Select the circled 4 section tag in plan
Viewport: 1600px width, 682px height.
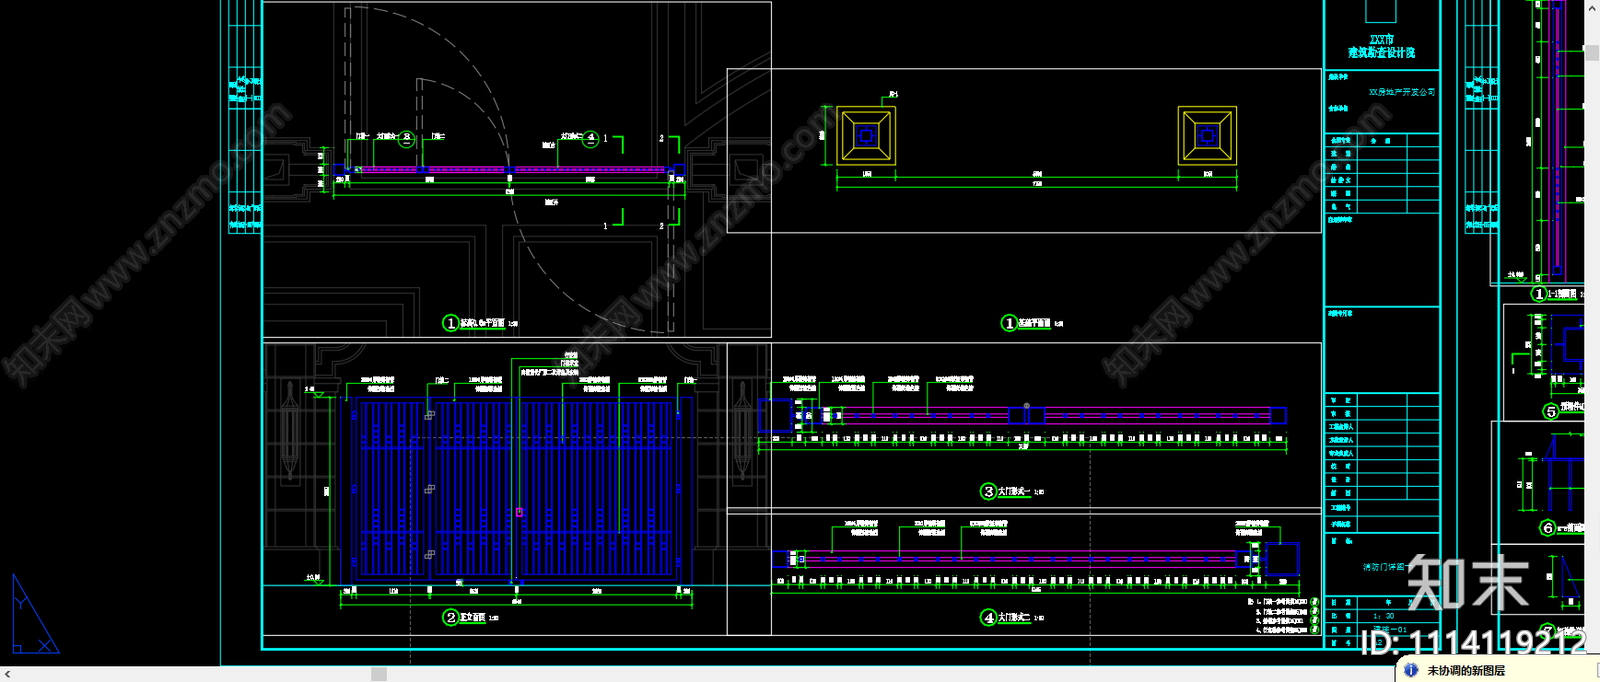tap(591, 139)
